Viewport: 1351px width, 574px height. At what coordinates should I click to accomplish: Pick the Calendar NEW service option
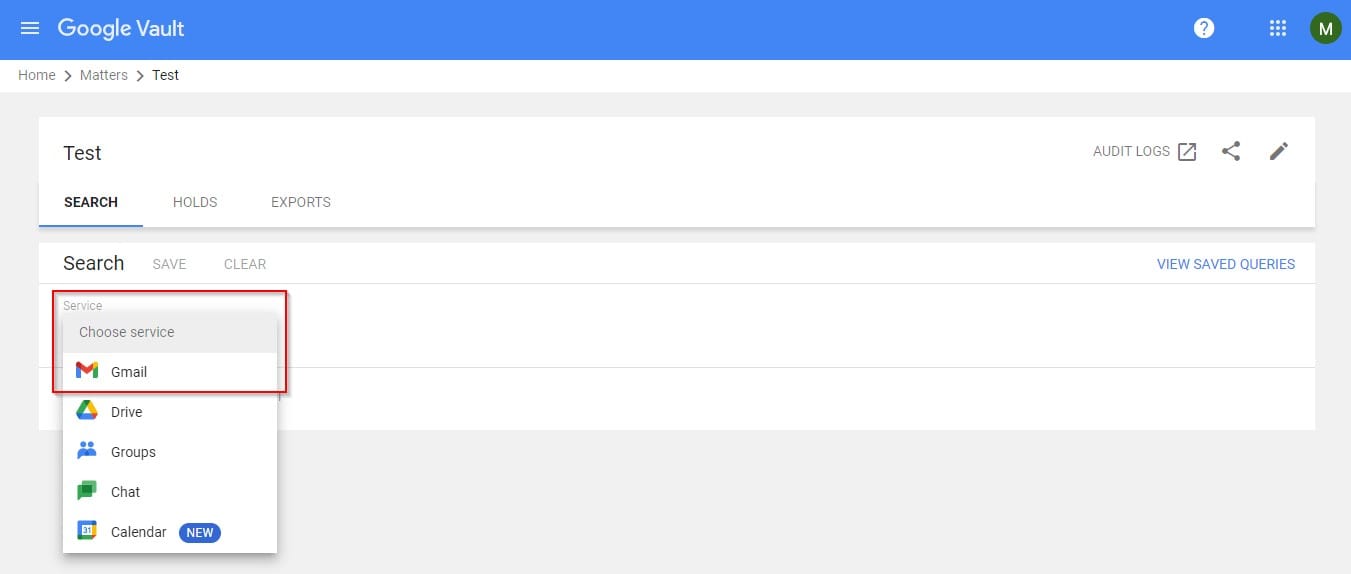coord(139,532)
